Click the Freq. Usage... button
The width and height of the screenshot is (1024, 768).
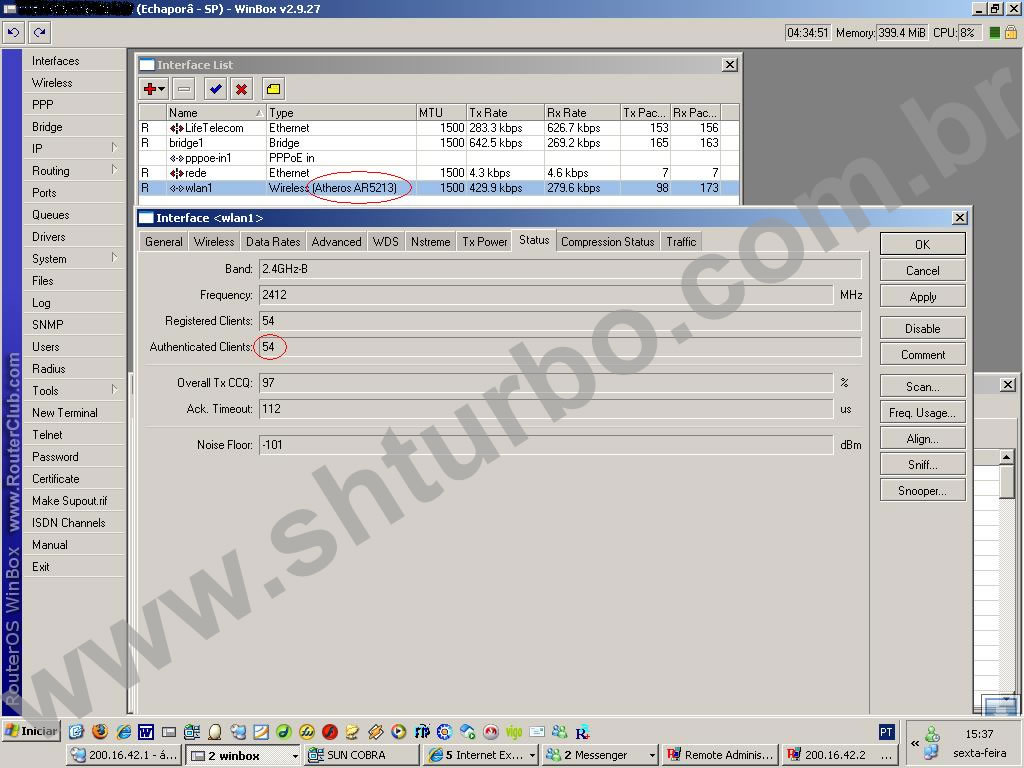[x=922, y=413]
